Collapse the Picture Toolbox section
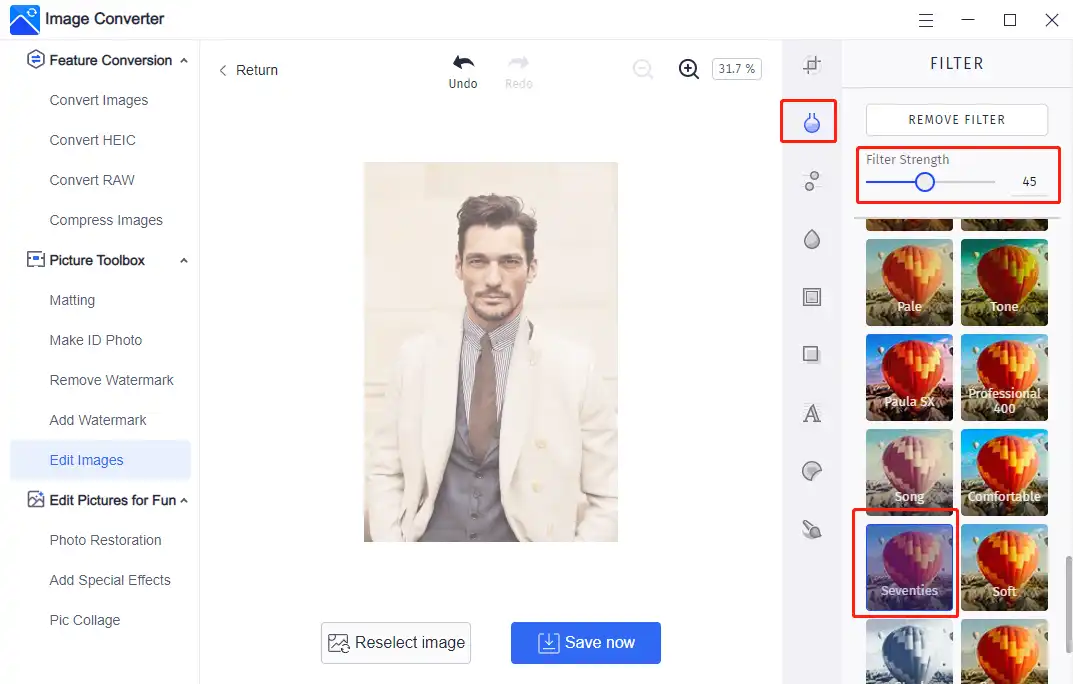 [x=183, y=261]
